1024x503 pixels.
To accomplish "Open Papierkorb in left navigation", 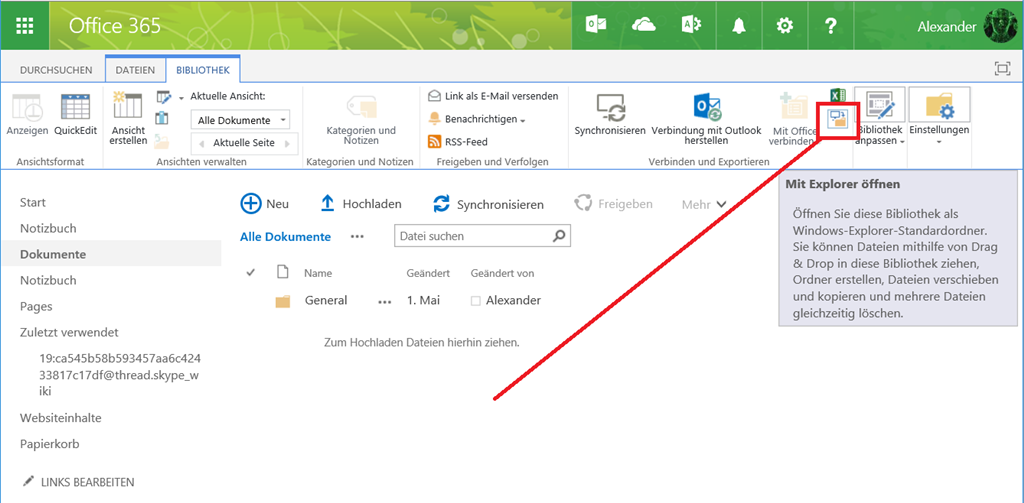I will point(50,444).
